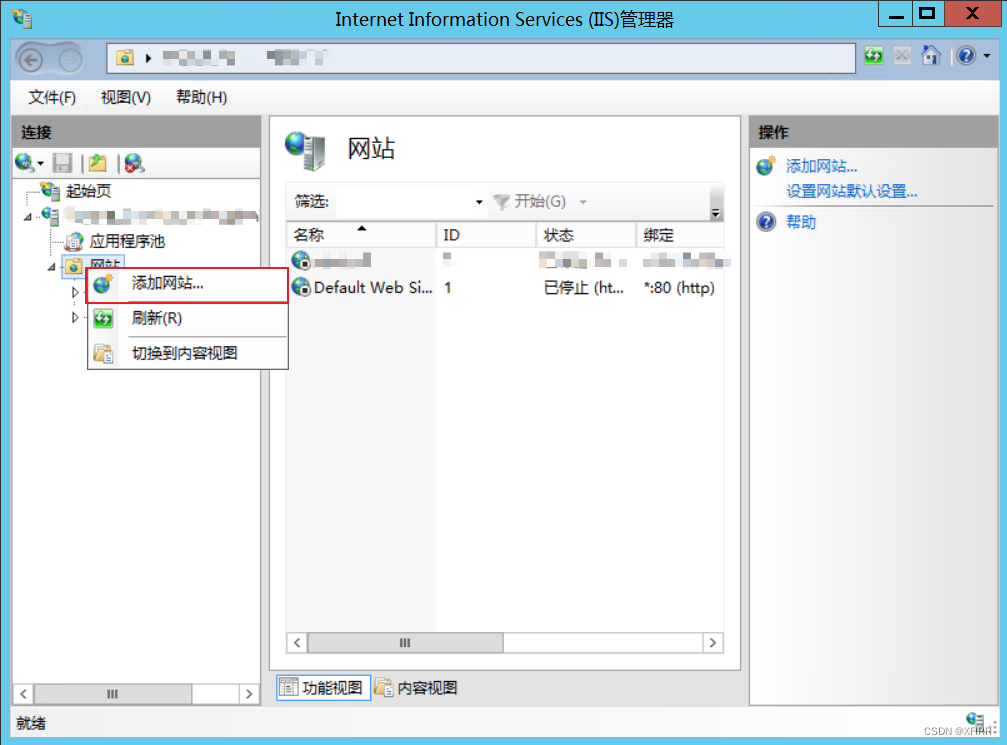This screenshot has height=745, width=1007.
Task: Click the save connections disk icon
Action: [x=62, y=163]
